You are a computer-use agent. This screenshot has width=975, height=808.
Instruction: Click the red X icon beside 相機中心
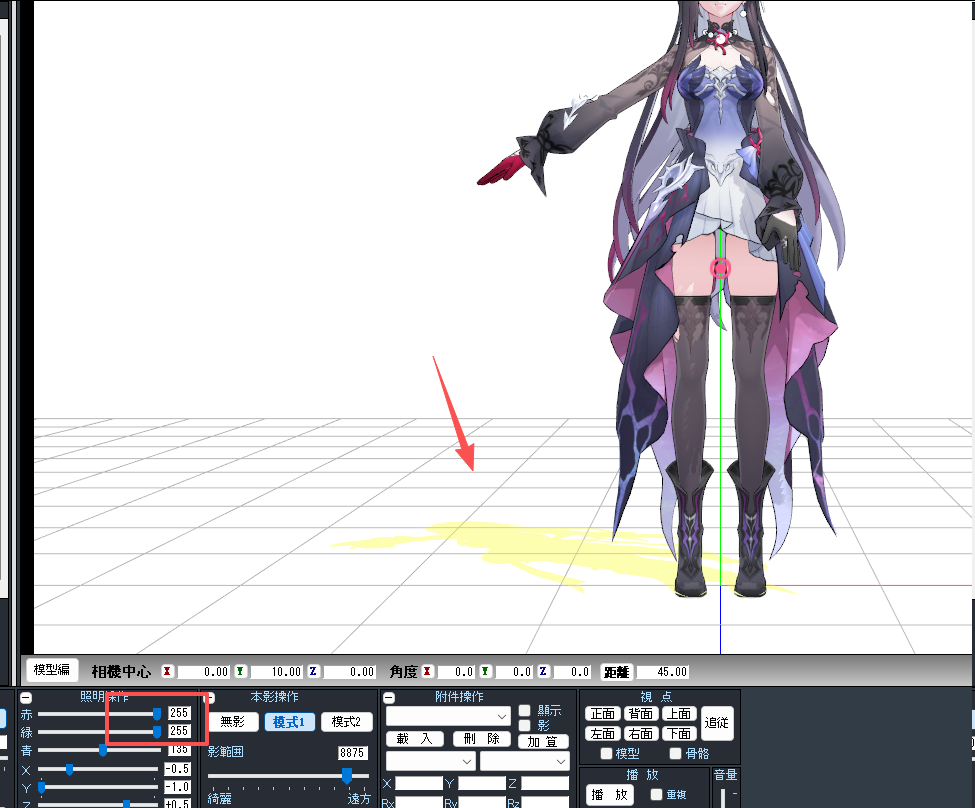pyautogui.click(x=167, y=672)
